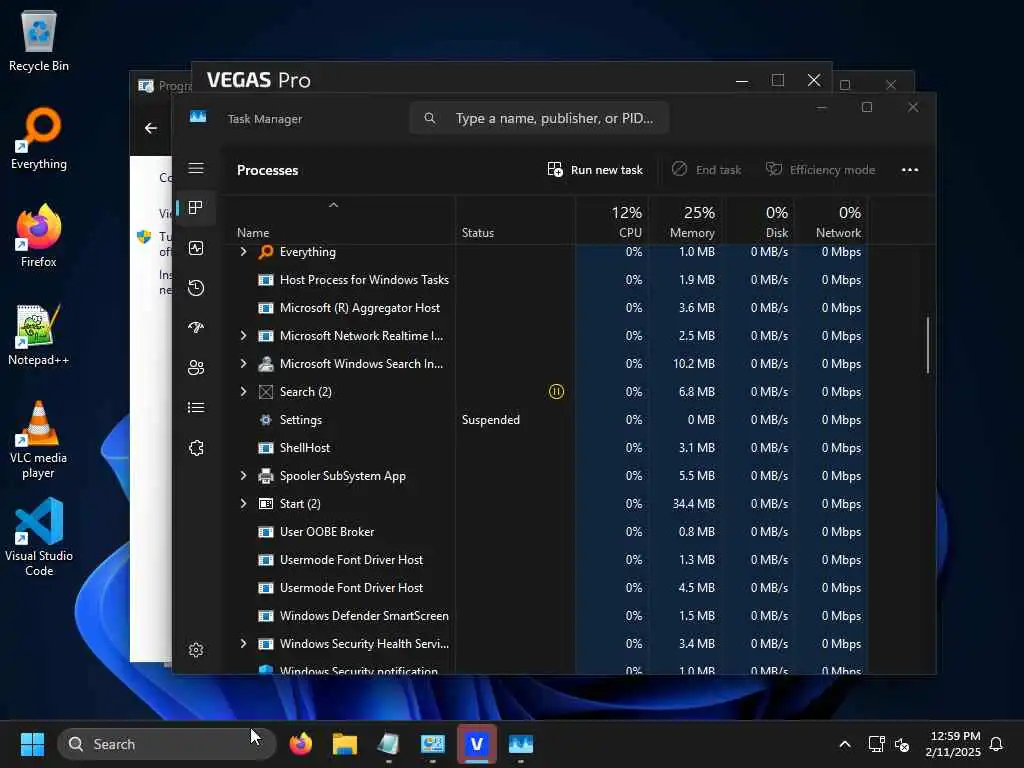Click the process list vertical scrollbar thumb
This screenshot has height=768, width=1024.
[927, 345]
